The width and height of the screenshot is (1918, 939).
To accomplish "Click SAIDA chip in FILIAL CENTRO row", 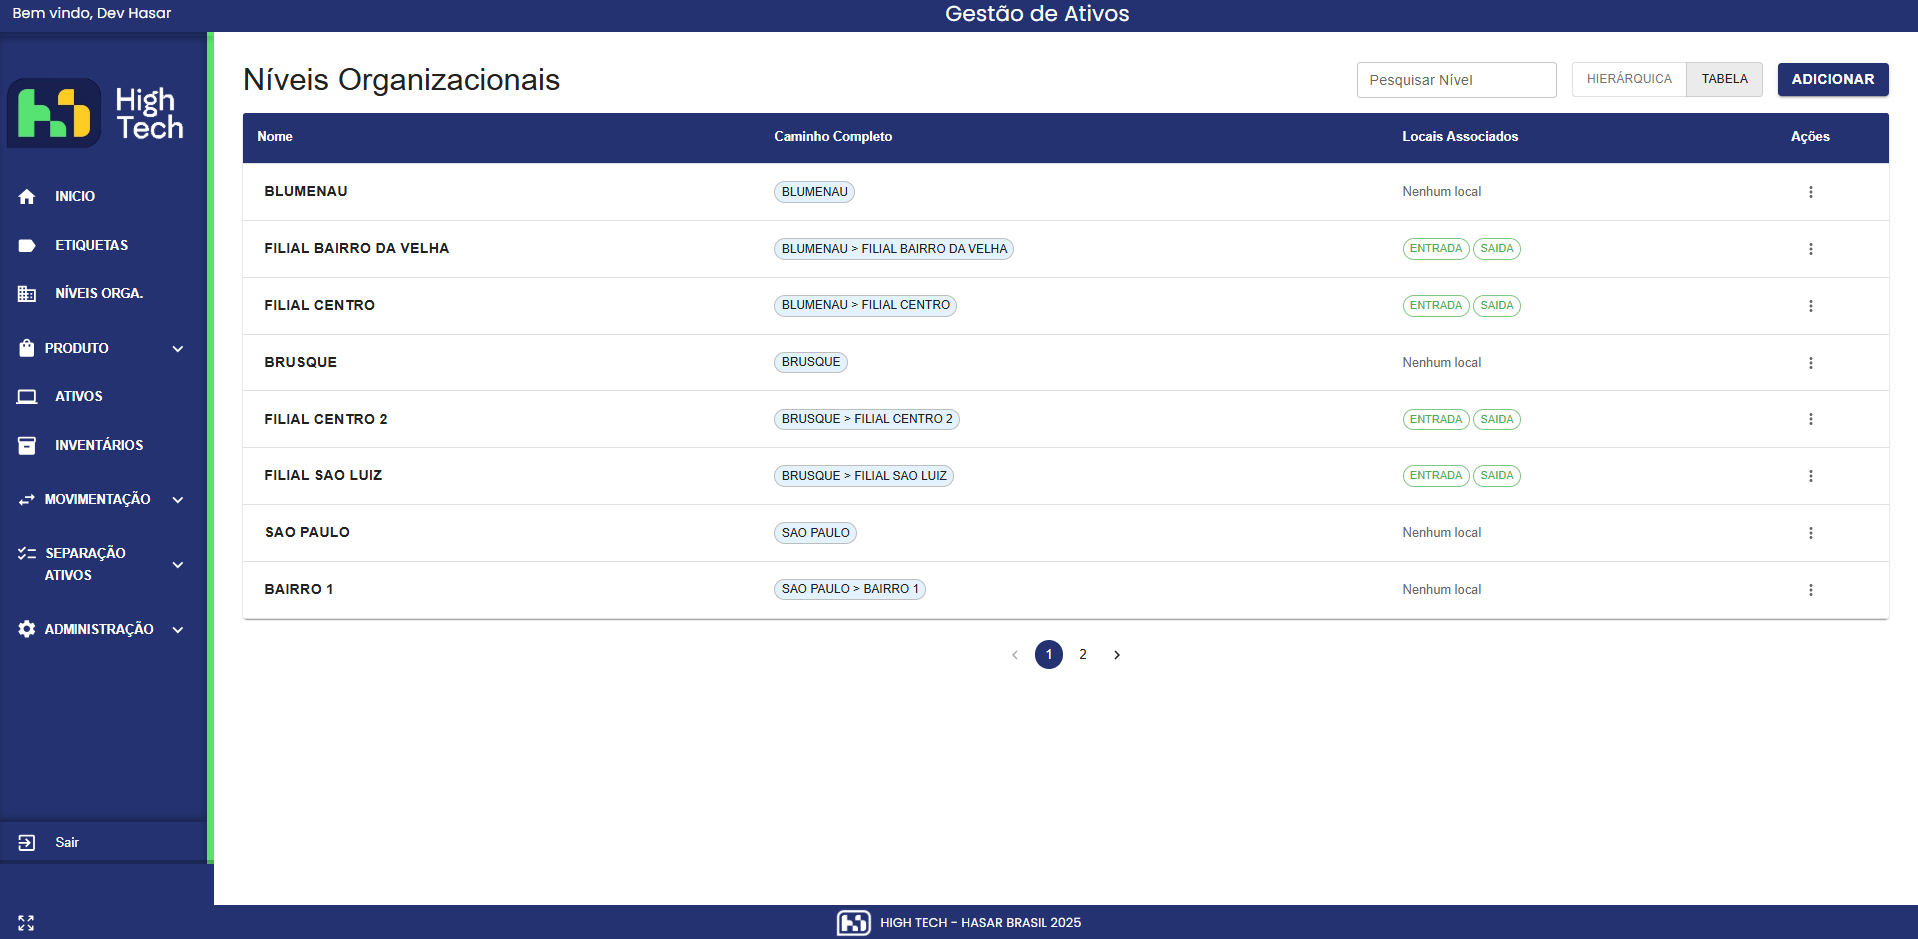I will (1496, 306).
